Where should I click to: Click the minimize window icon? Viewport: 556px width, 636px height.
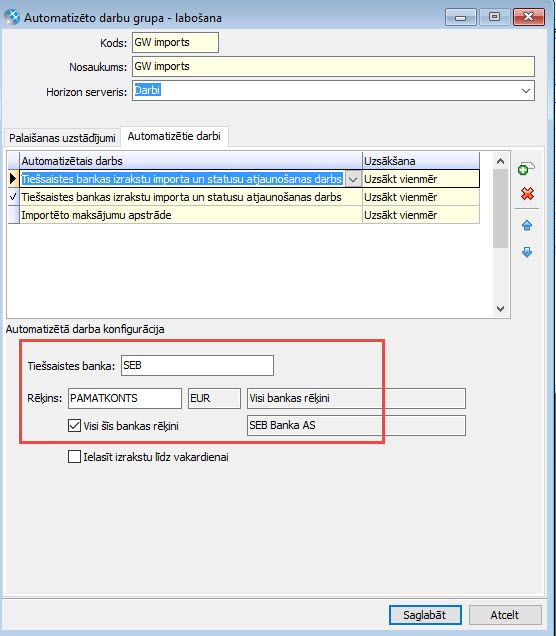(460, 17)
